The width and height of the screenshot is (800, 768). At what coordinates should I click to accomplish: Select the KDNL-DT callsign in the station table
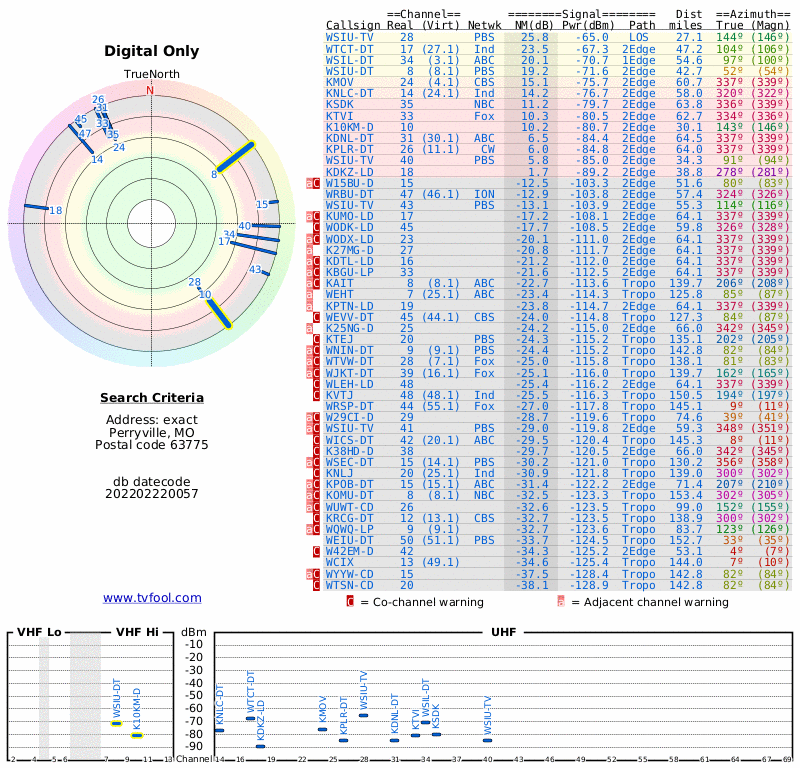pos(349,138)
